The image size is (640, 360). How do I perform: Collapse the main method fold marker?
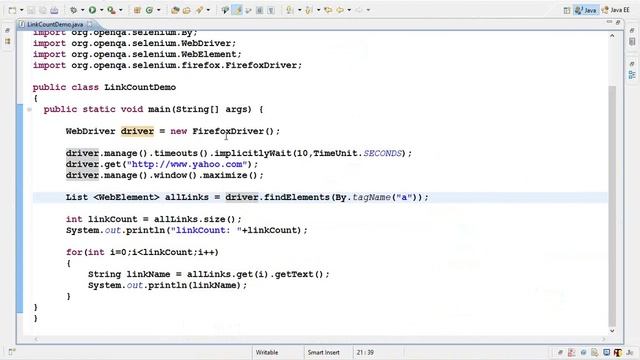(29, 109)
